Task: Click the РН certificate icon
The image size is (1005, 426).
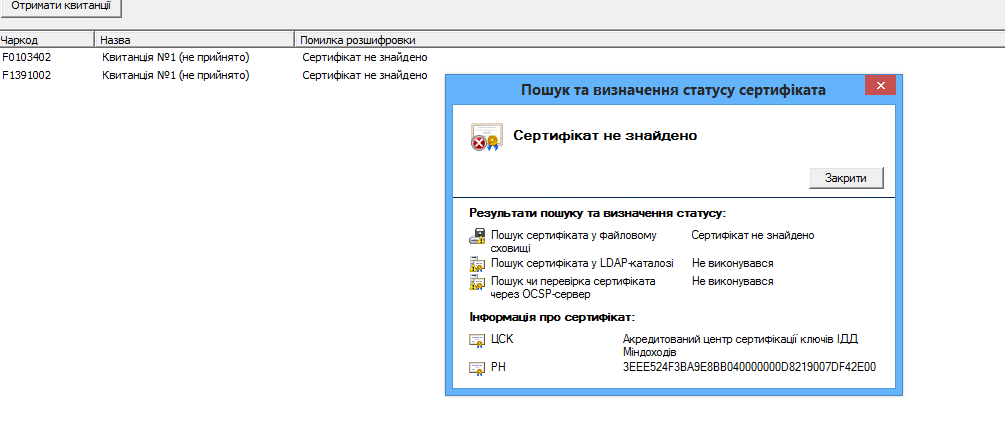Action: click(476, 368)
